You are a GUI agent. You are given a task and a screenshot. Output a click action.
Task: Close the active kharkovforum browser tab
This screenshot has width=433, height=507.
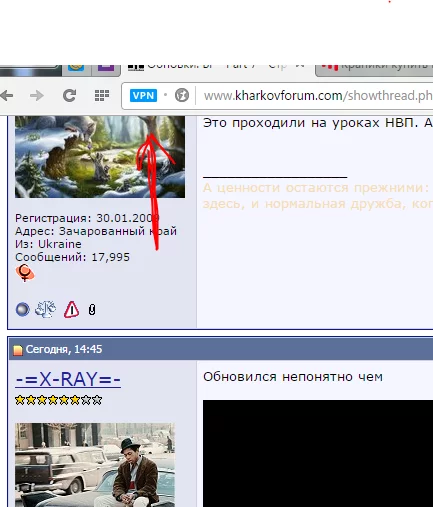pyautogui.click(x=300, y=66)
